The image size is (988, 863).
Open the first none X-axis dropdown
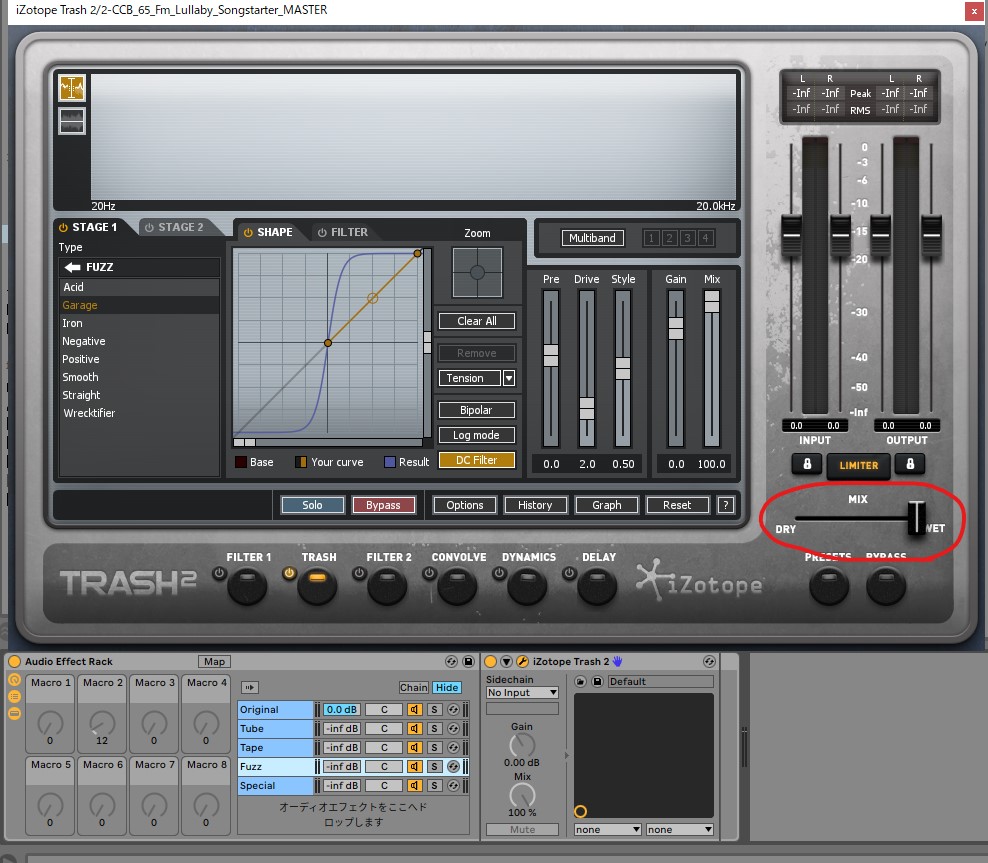607,830
